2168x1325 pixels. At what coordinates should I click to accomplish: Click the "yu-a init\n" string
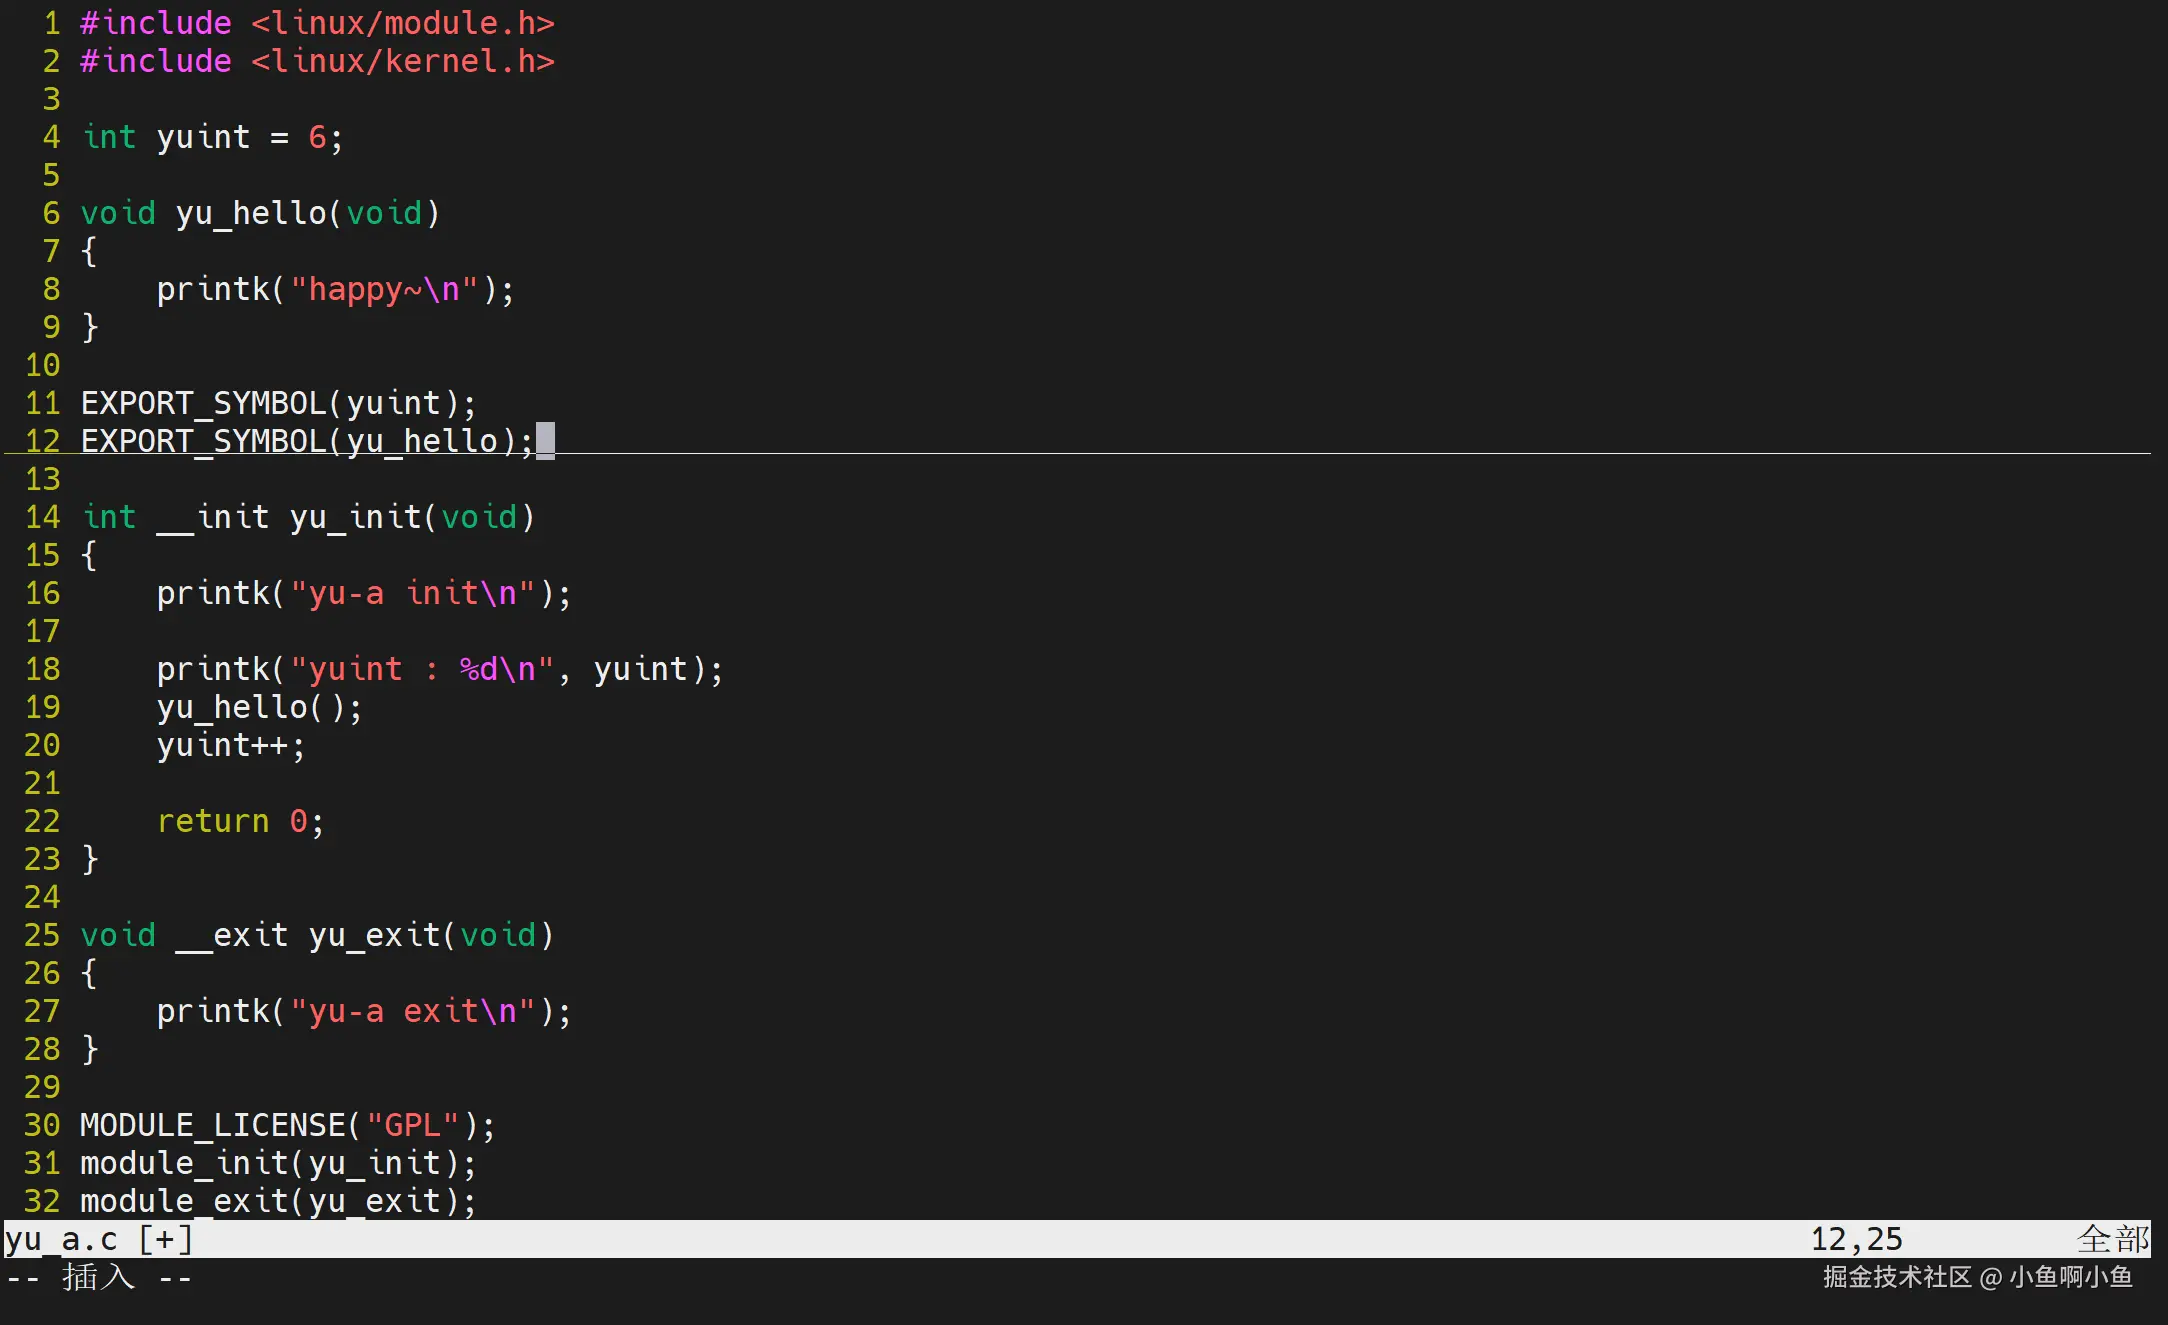pos(412,593)
